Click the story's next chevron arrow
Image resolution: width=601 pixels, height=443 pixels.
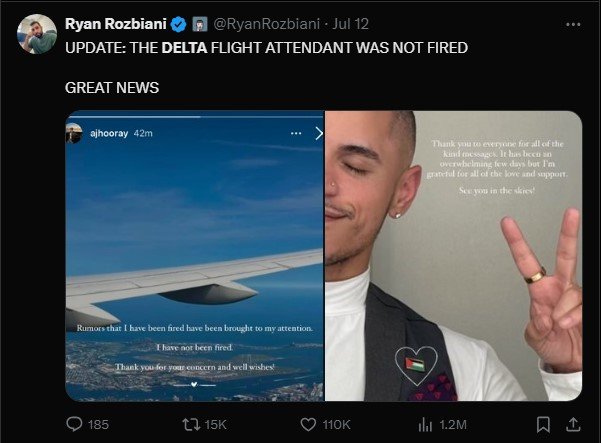tap(318, 132)
